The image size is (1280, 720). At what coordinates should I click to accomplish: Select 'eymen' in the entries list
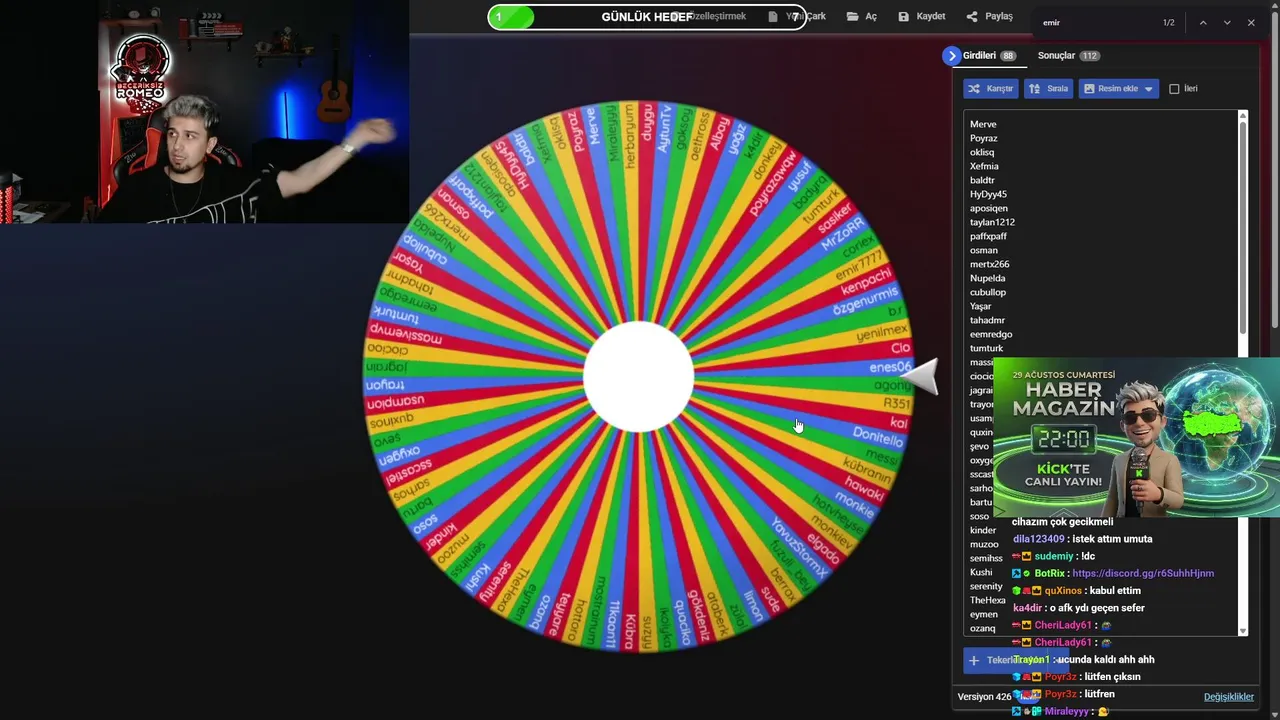click(x=984, y=615)
